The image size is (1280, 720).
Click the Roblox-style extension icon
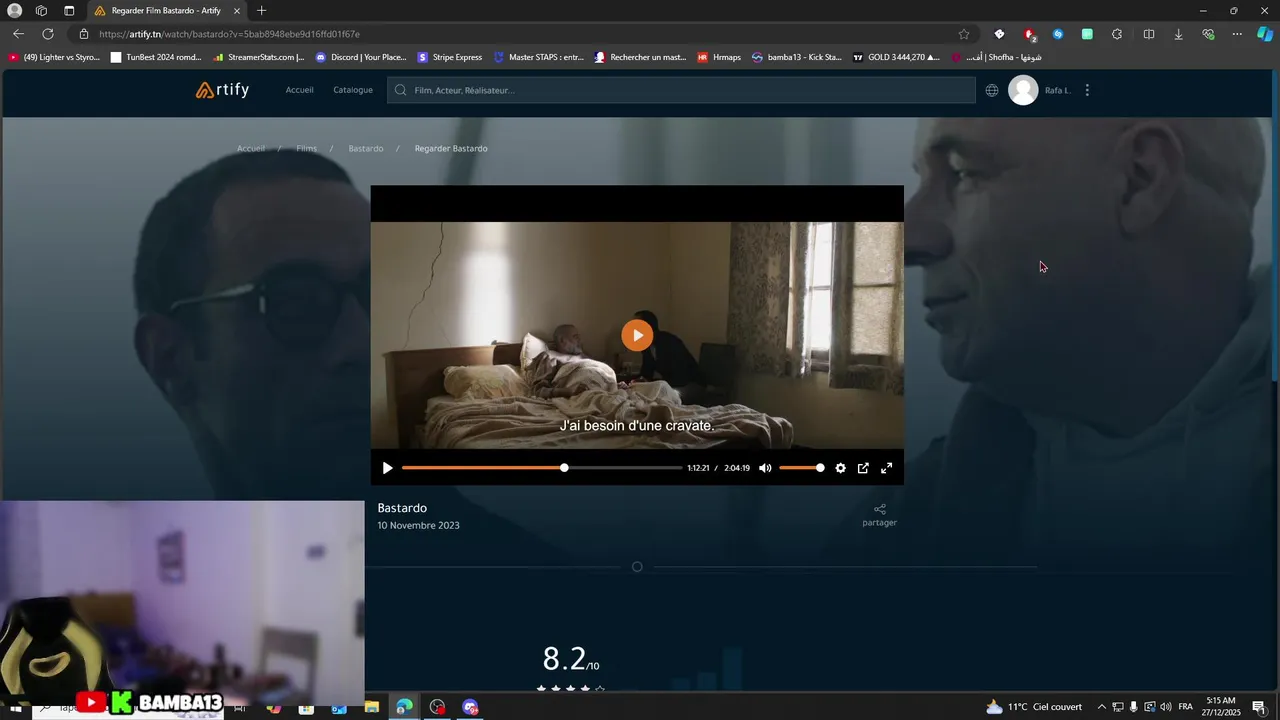999,34
